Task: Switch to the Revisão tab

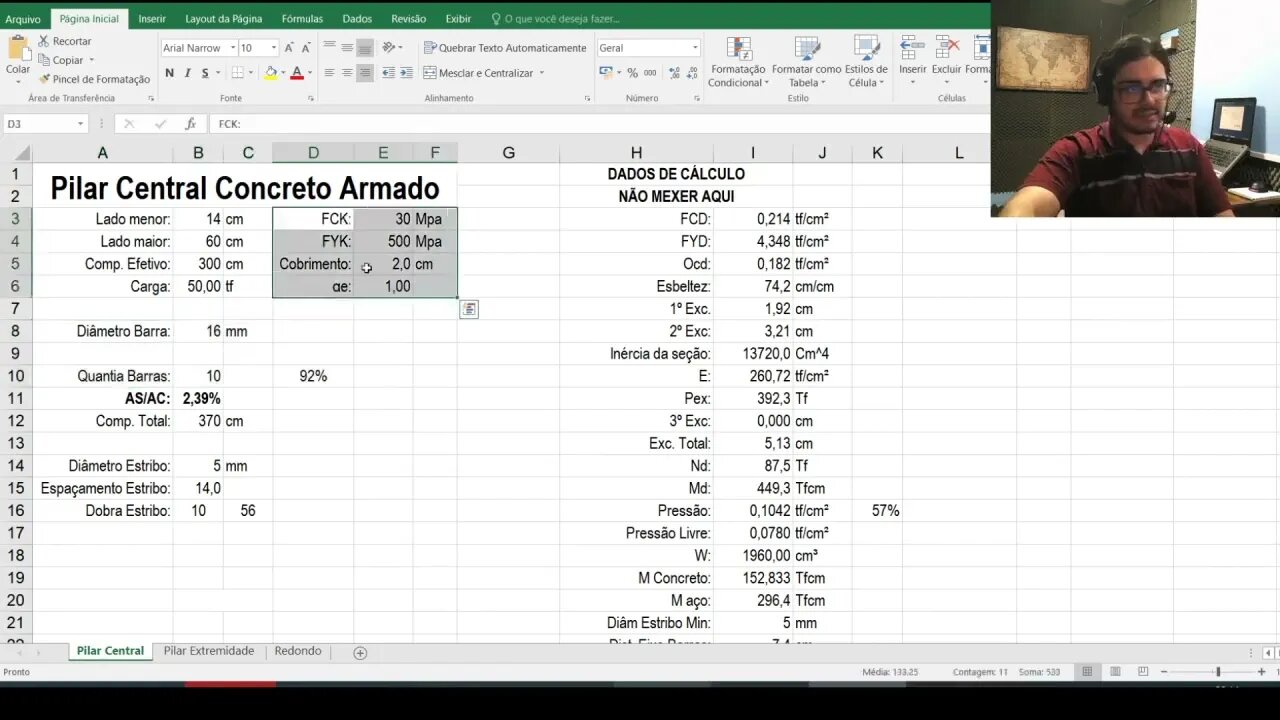Action: pyautogui.click(x=408, y=19)
